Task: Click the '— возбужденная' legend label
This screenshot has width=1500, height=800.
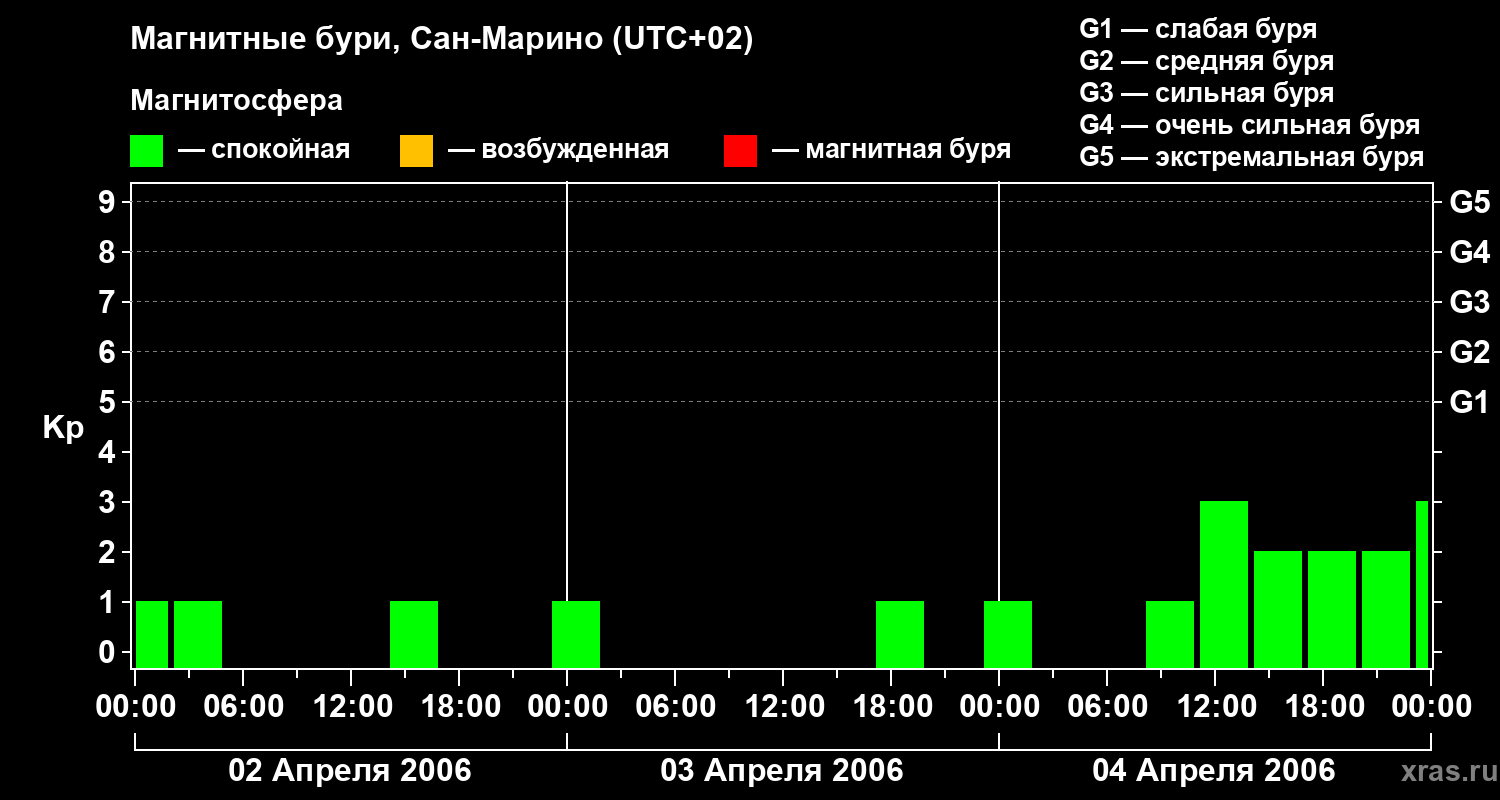Action: [x=558, y=150]
